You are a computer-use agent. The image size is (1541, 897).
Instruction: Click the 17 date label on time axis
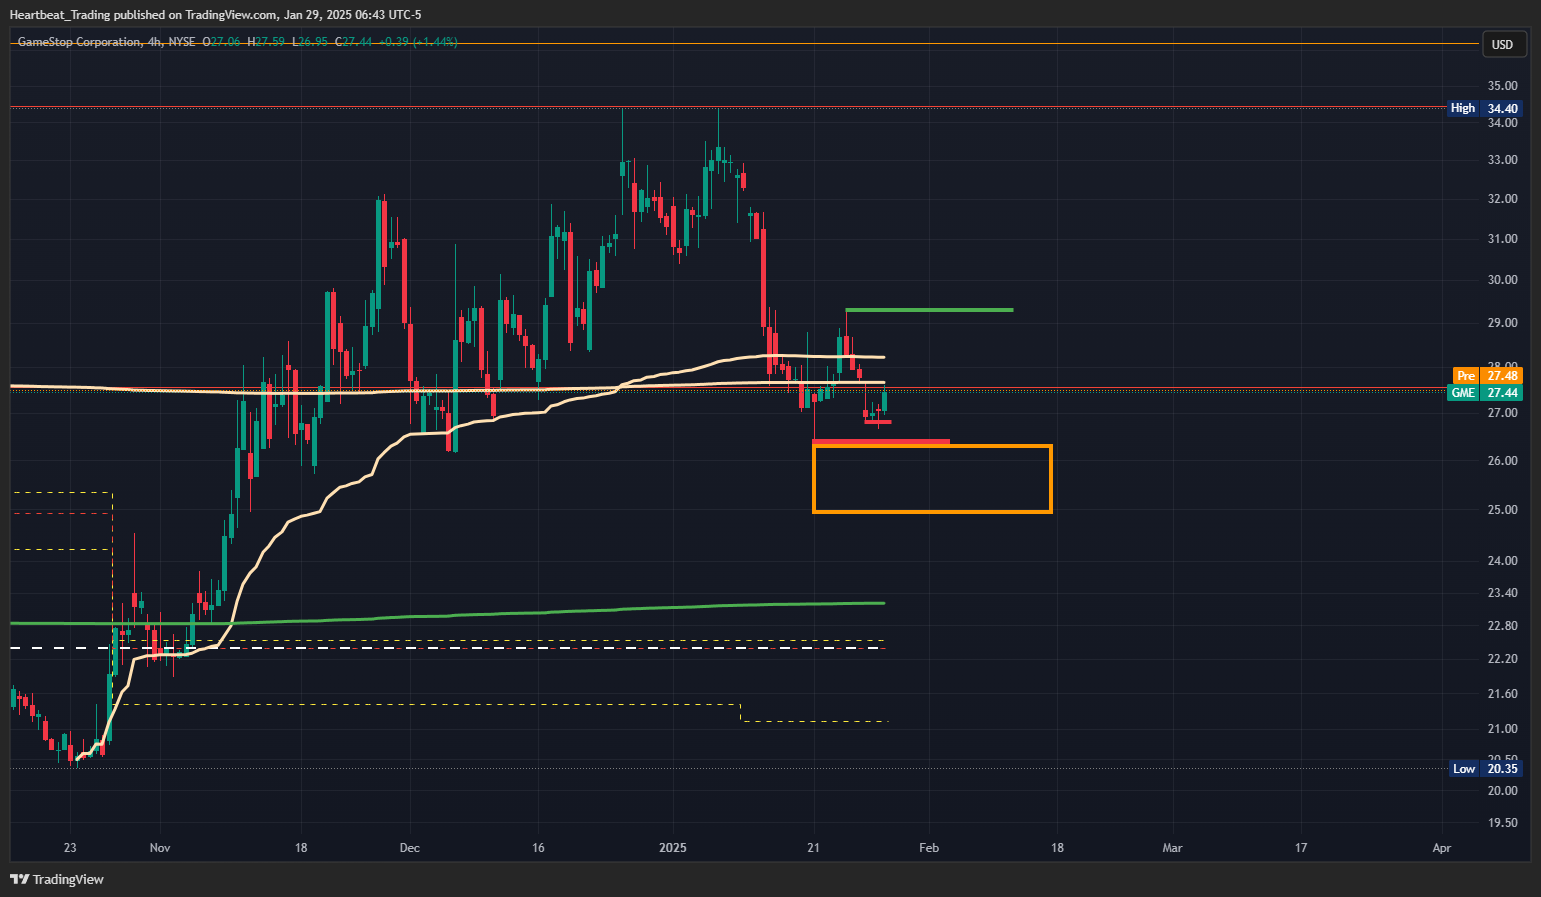[1301, 848]
